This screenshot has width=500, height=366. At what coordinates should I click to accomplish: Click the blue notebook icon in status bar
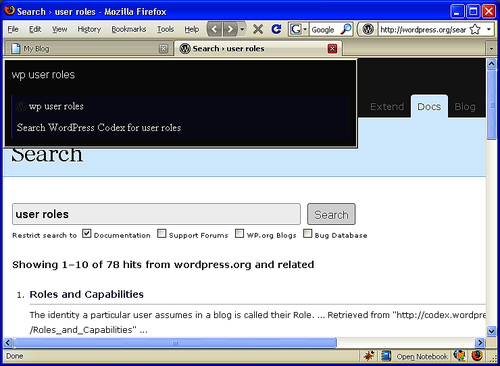pyautogui.click(x=386, y=356)
